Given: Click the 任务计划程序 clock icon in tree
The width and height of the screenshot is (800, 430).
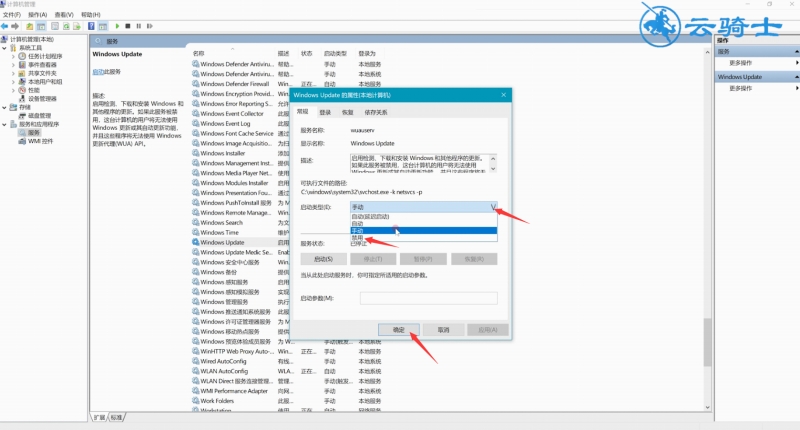Looking at the screenshot, I should coord(22,56).
